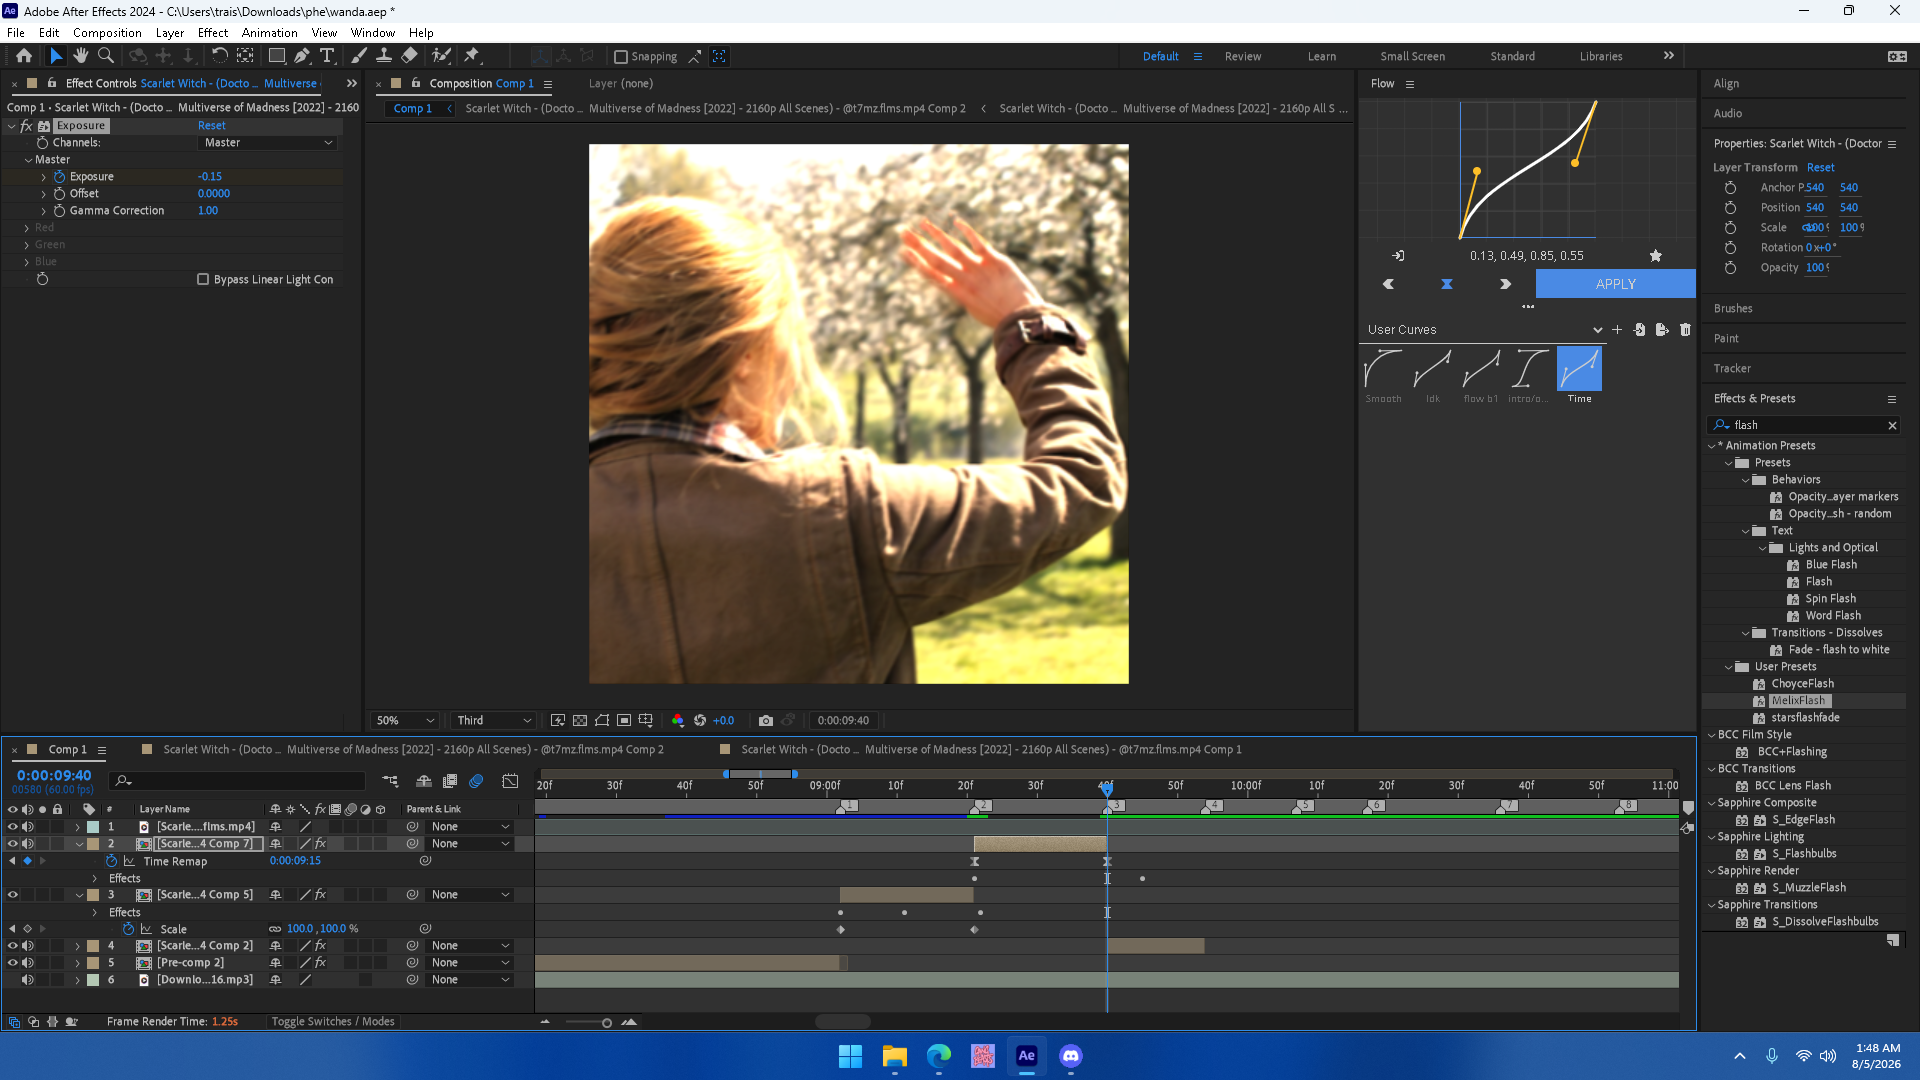
Task: Switch to the Review workspace
Action: (1243, 57)
